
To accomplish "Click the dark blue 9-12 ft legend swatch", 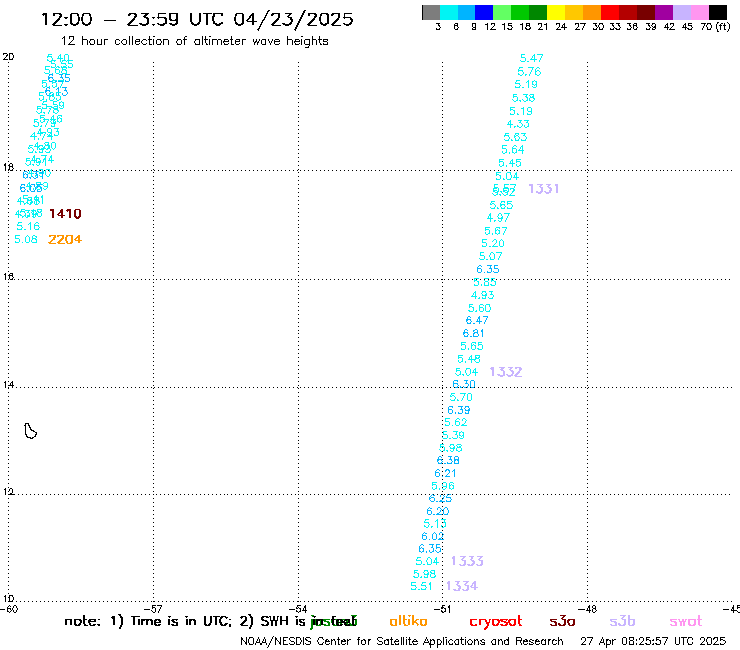I will pyautogui.click(x=484, y=12).
